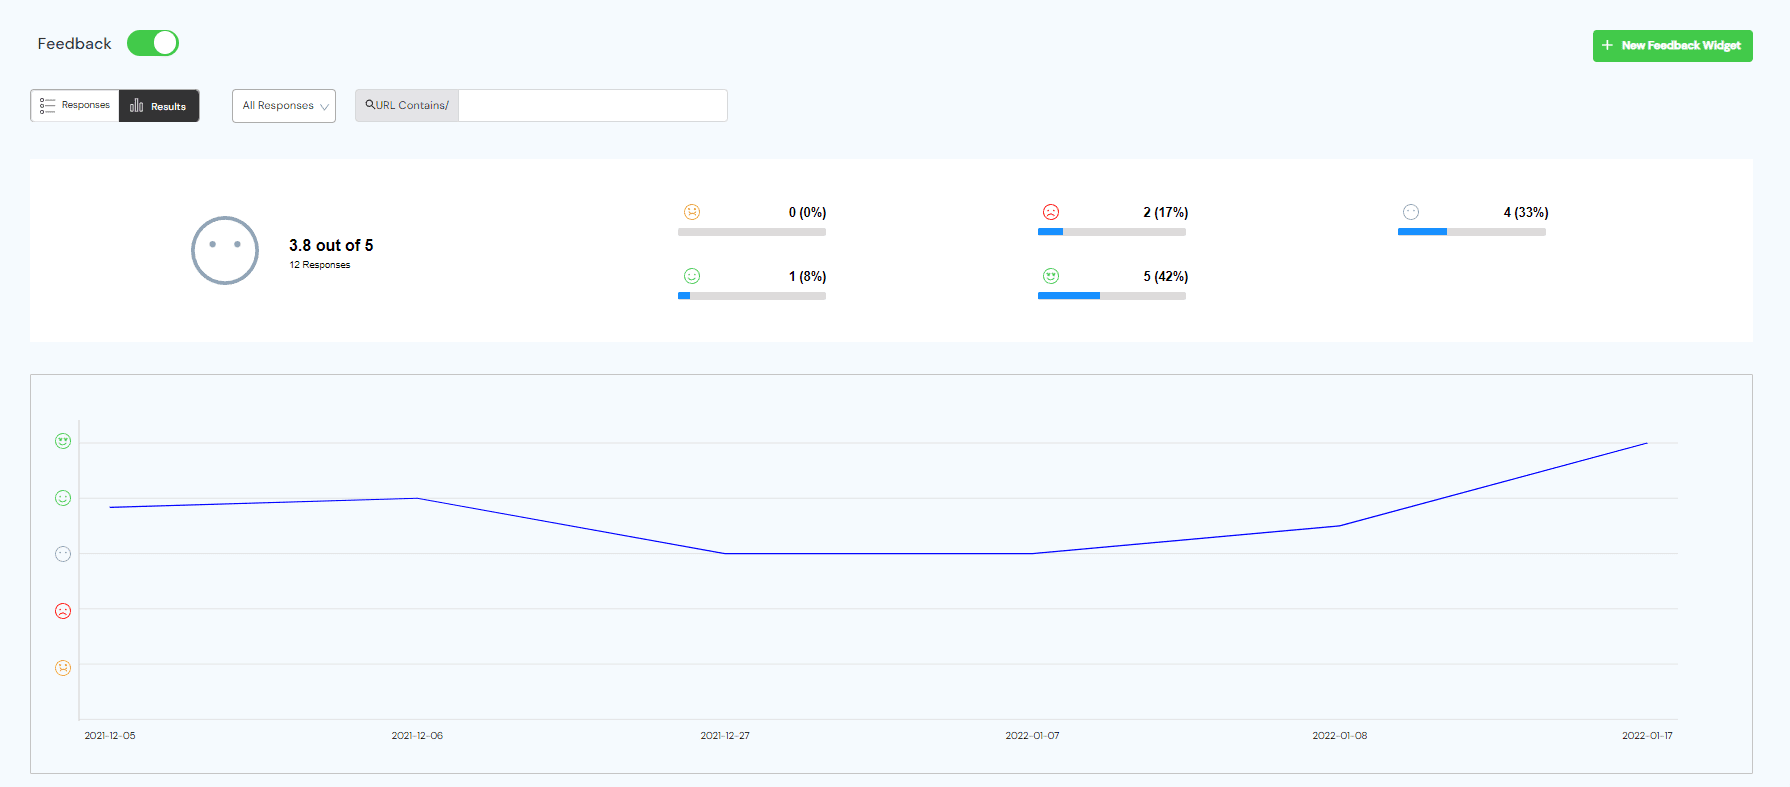Click the 2021-12-06 date label
This screenshot has height=787, width=1790.
click(417, 736)
